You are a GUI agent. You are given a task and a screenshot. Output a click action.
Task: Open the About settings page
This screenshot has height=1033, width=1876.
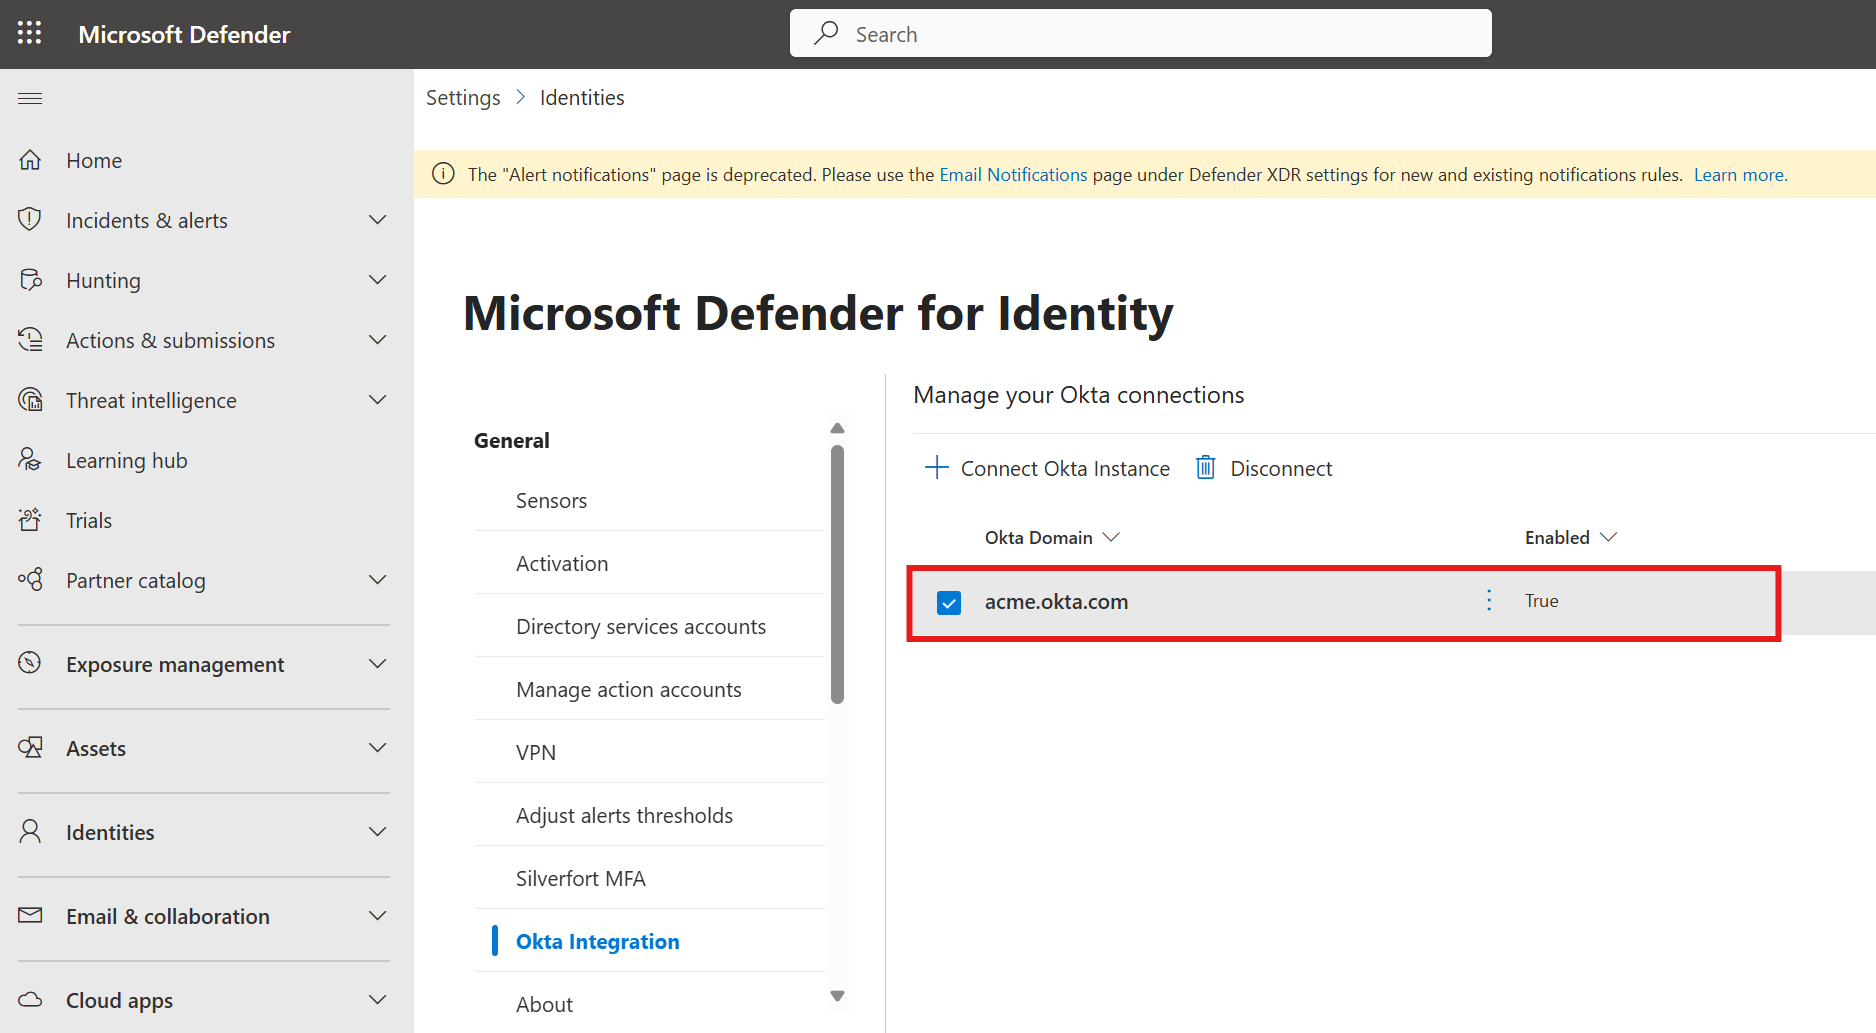[650, 1004]
